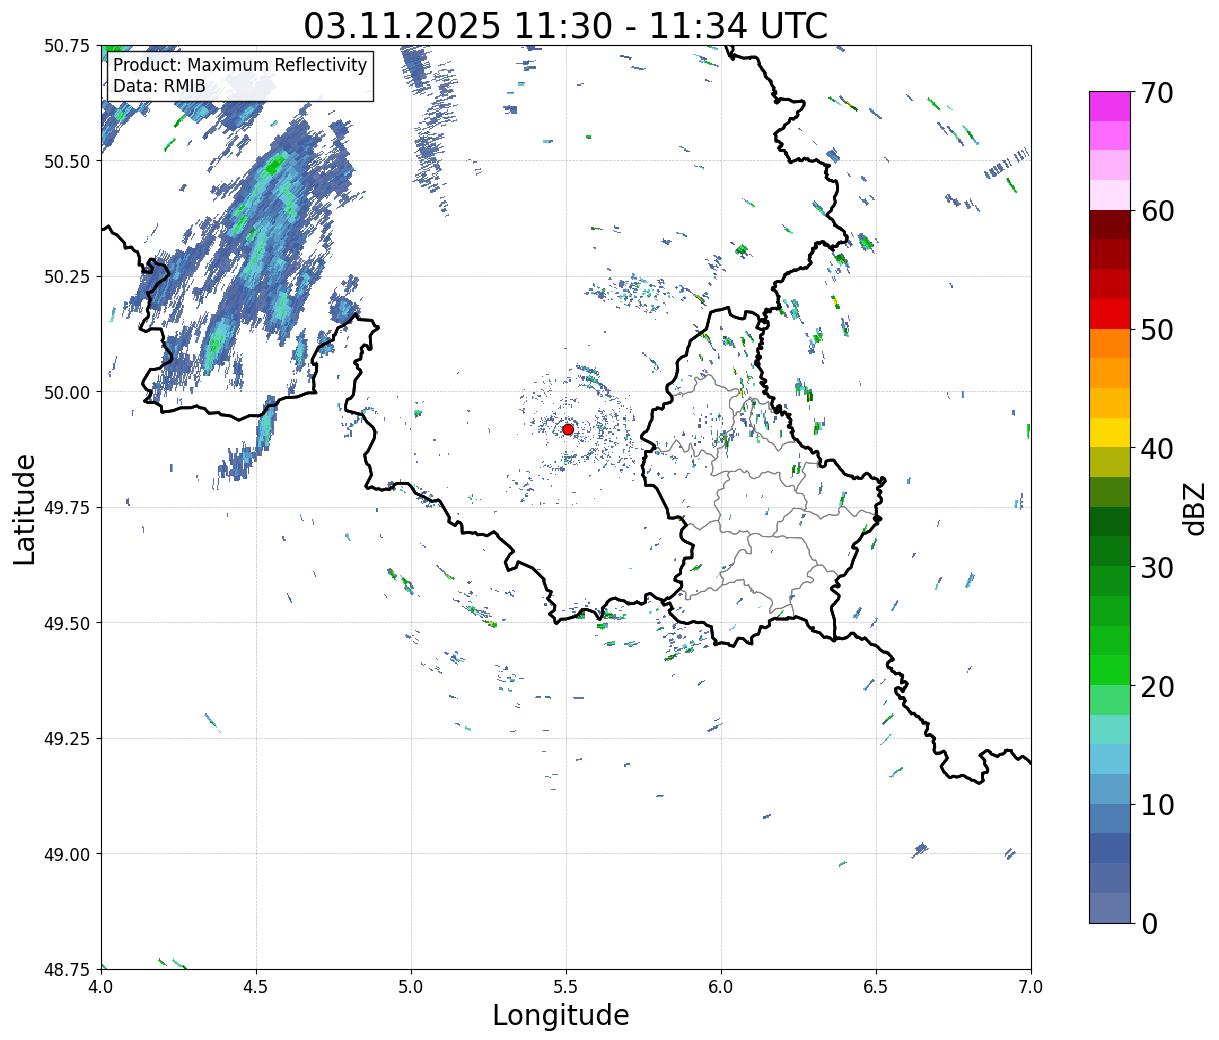Click the 20 colorbar tick label
This screenshot has height=1040, width=1219.
pos(1157,686)
